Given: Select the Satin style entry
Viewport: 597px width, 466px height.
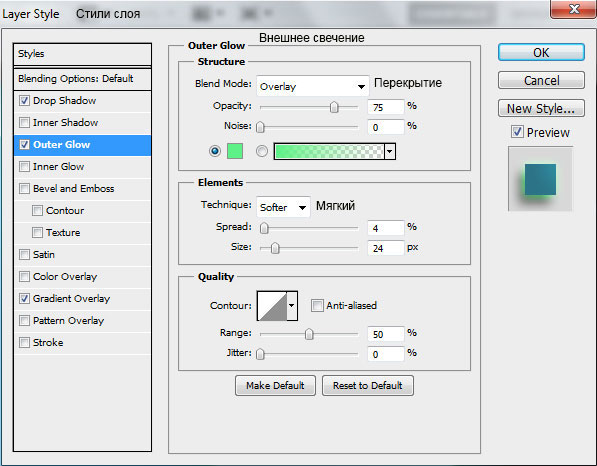Looking at the screenshot, I should coord(82,255).
